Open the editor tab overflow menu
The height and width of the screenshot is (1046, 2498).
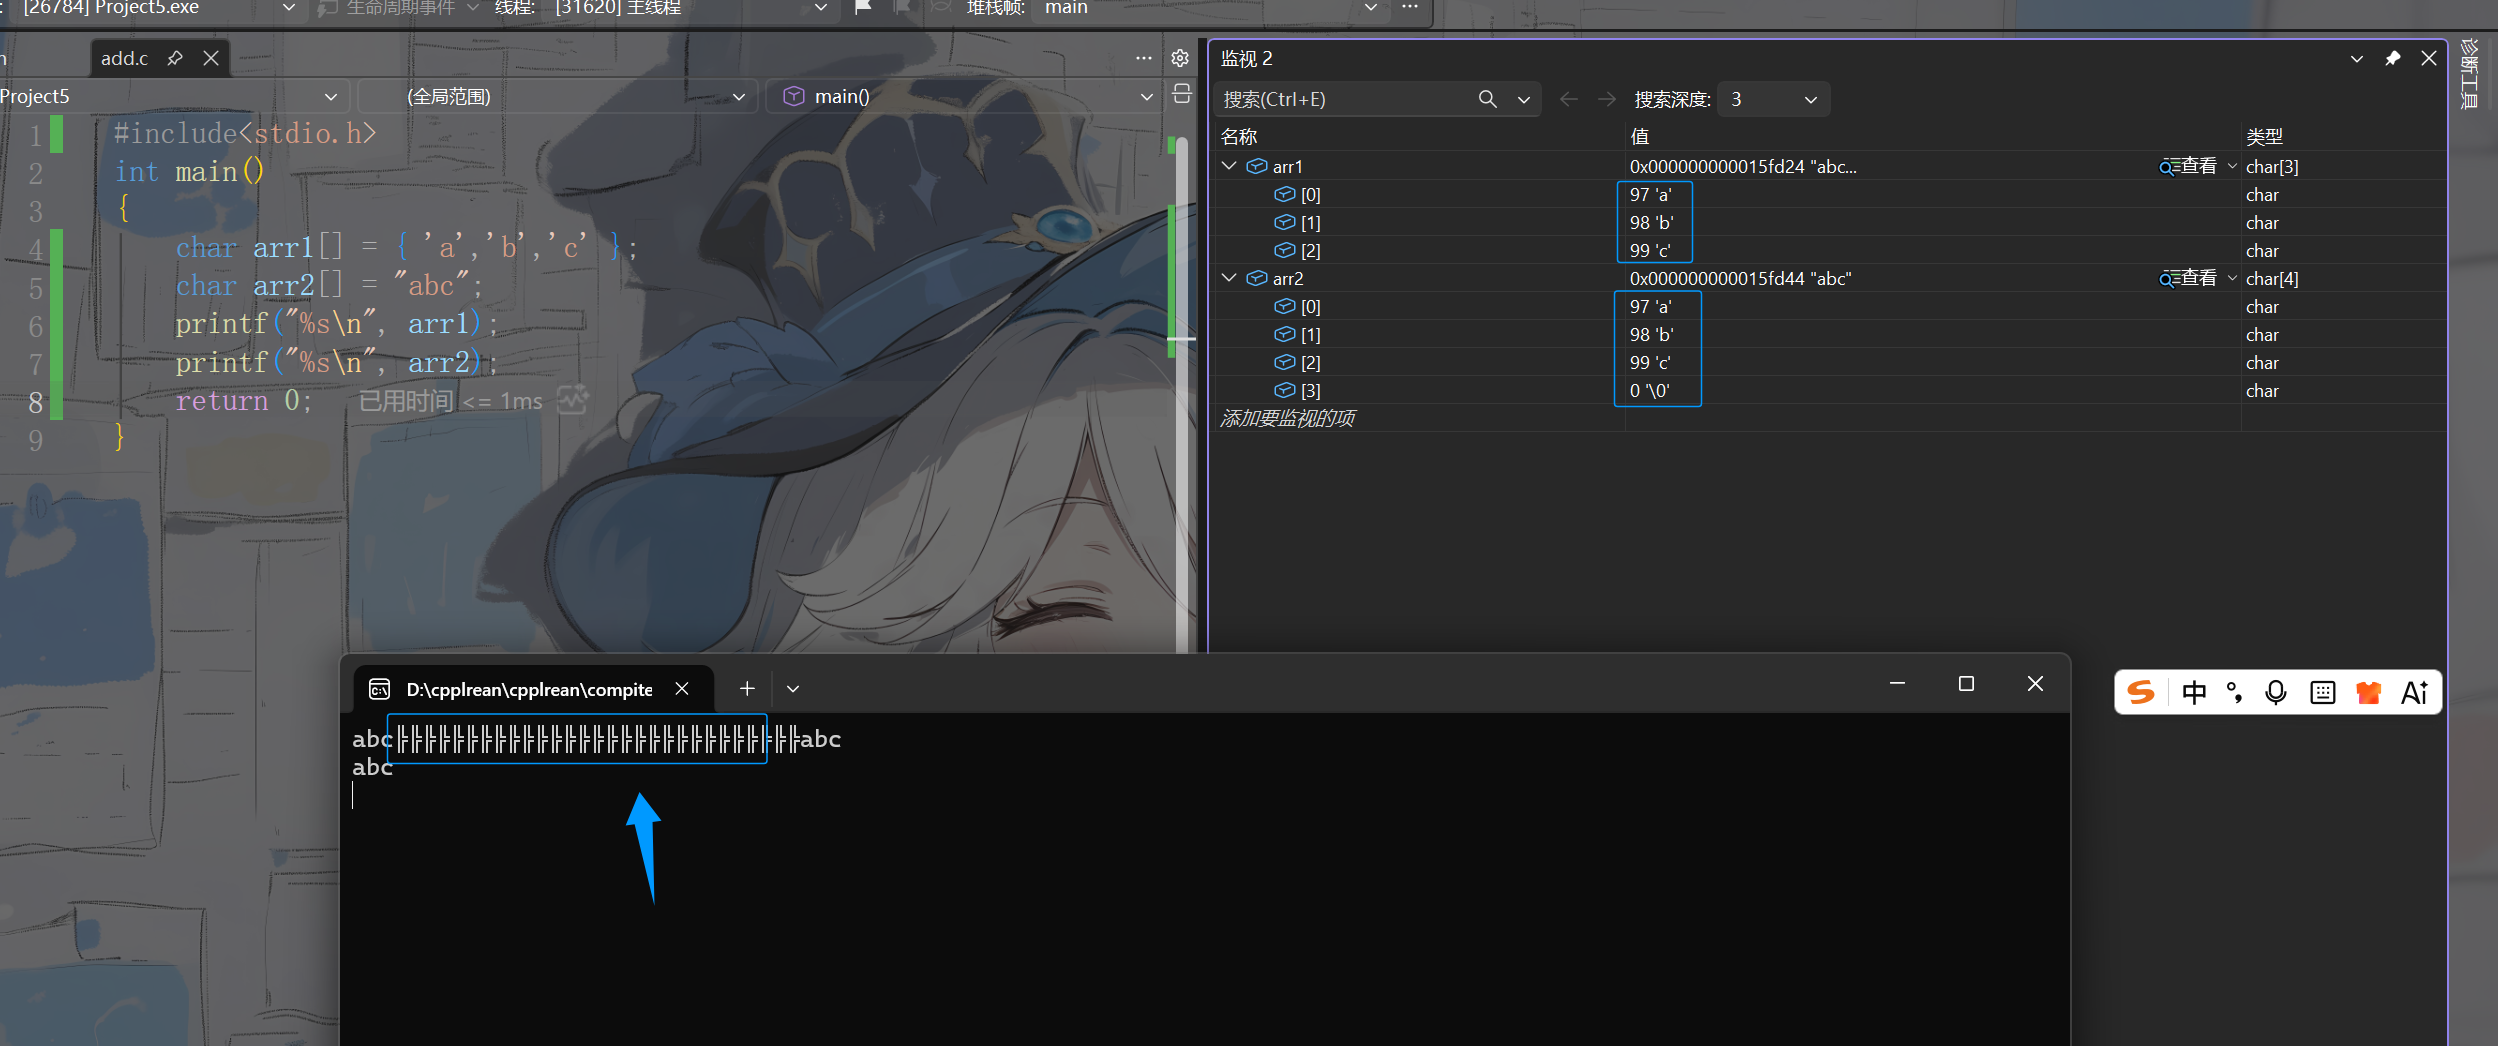1144,58
